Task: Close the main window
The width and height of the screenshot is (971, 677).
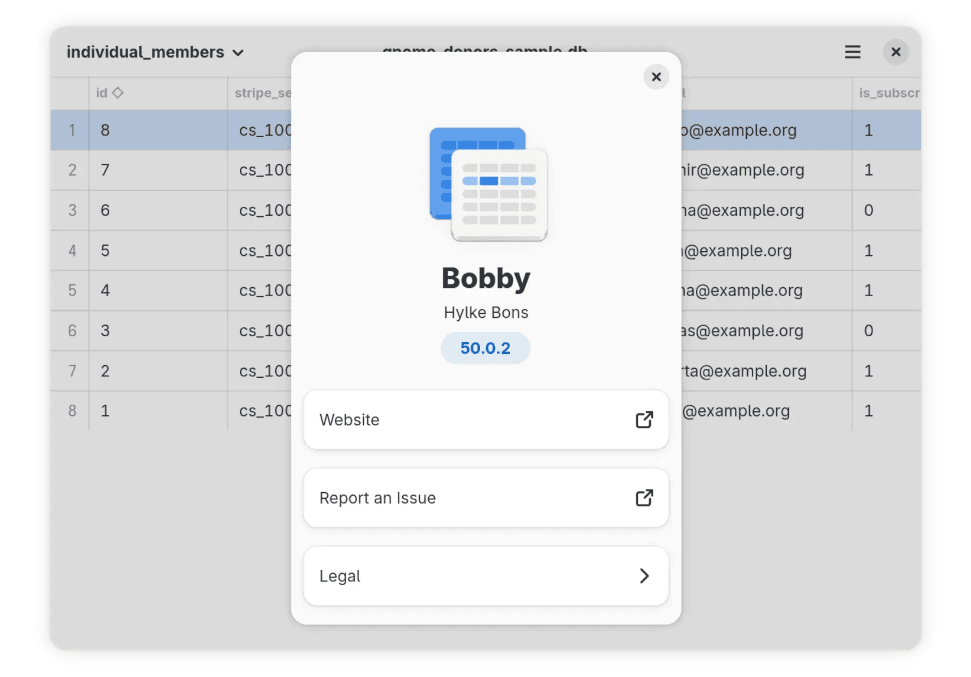Action: point(895,52)
